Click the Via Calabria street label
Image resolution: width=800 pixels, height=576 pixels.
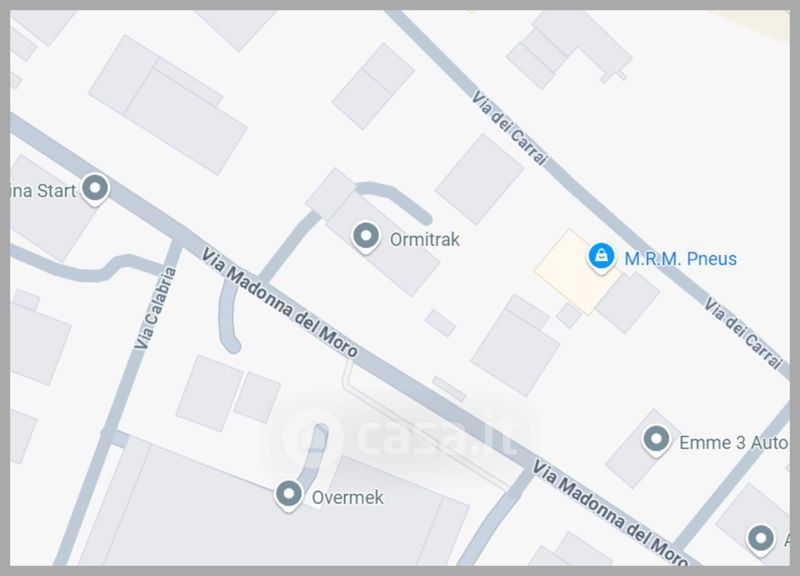tap(155, 308)
